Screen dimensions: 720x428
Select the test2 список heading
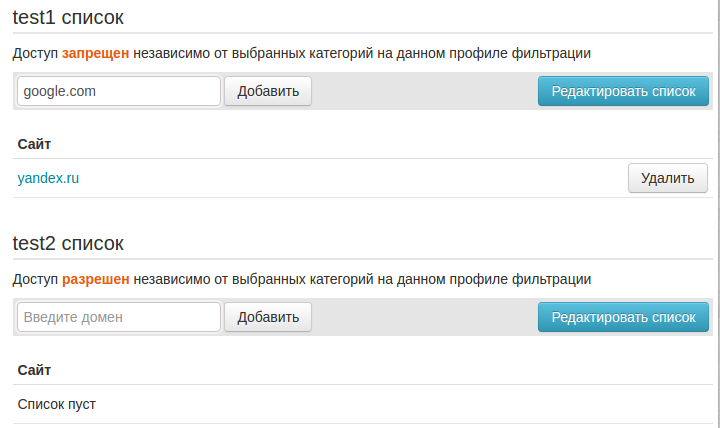pyautogui.click(x=68, y=243)
